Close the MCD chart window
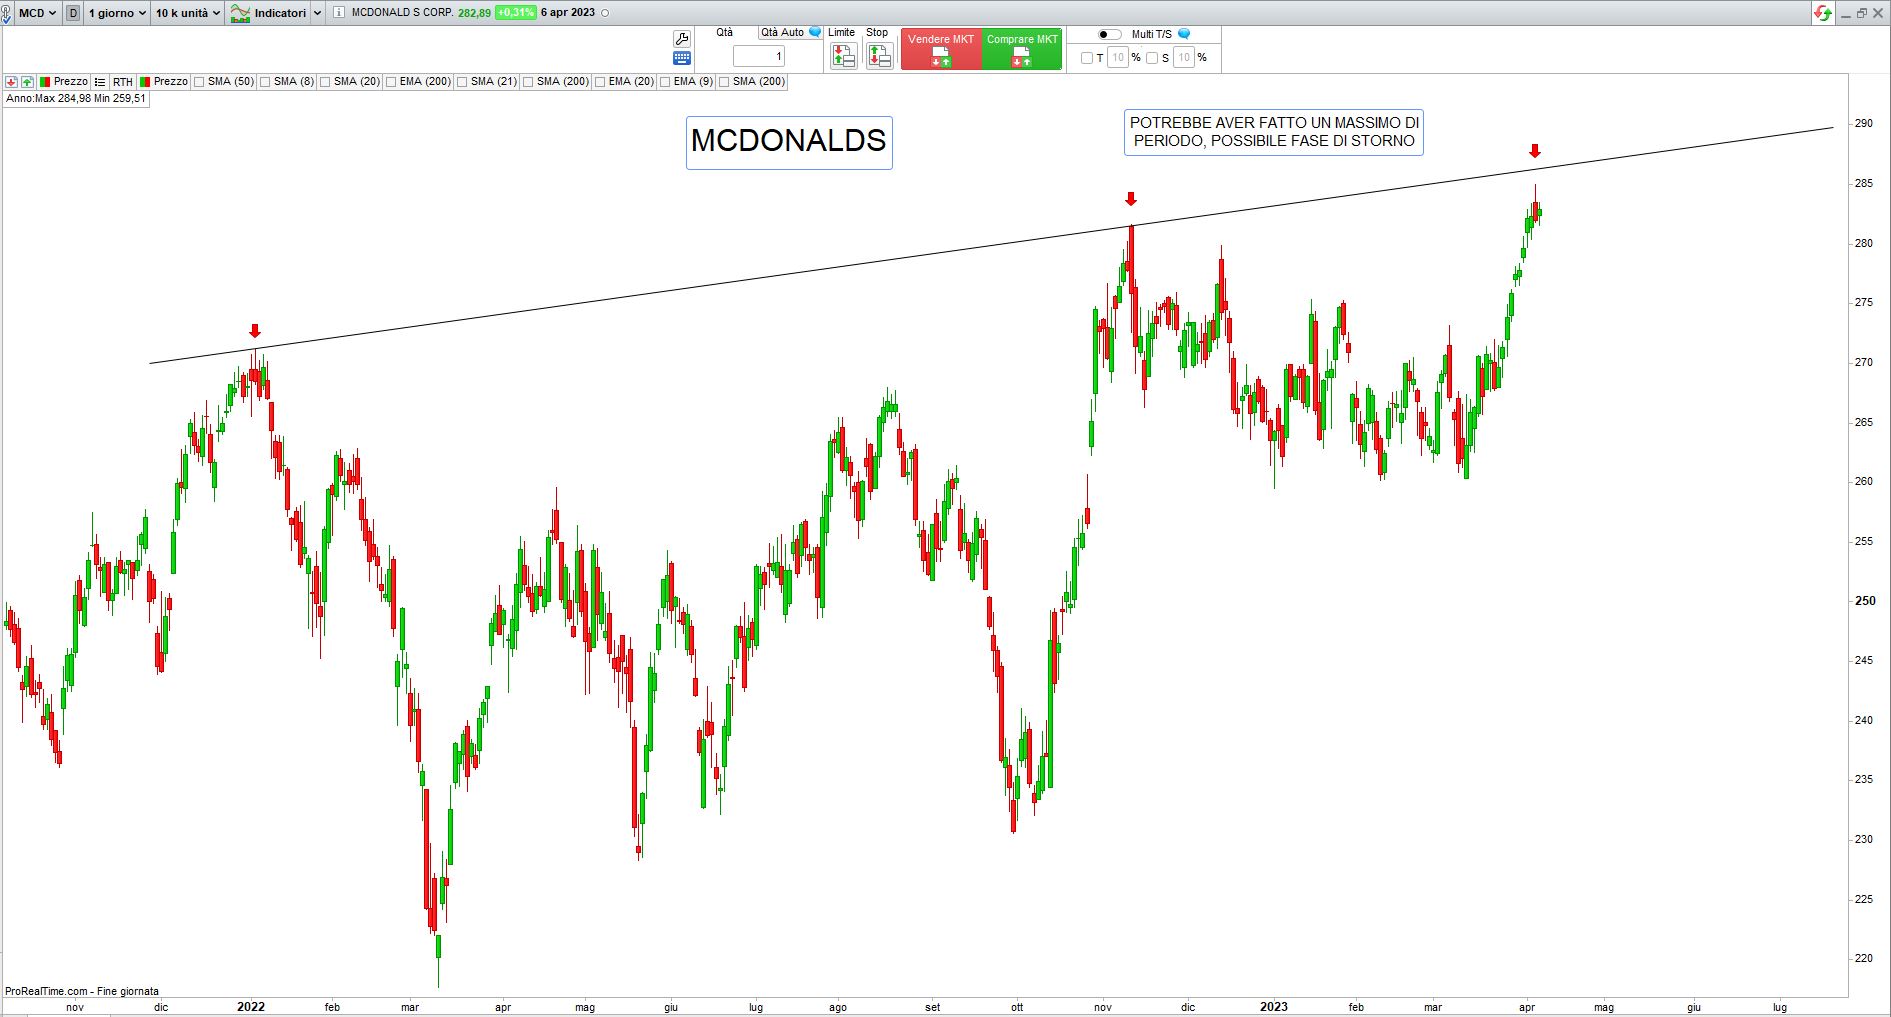Image resolution: width=1891 pixels, height=1017 pixels. pos(1879,13)
